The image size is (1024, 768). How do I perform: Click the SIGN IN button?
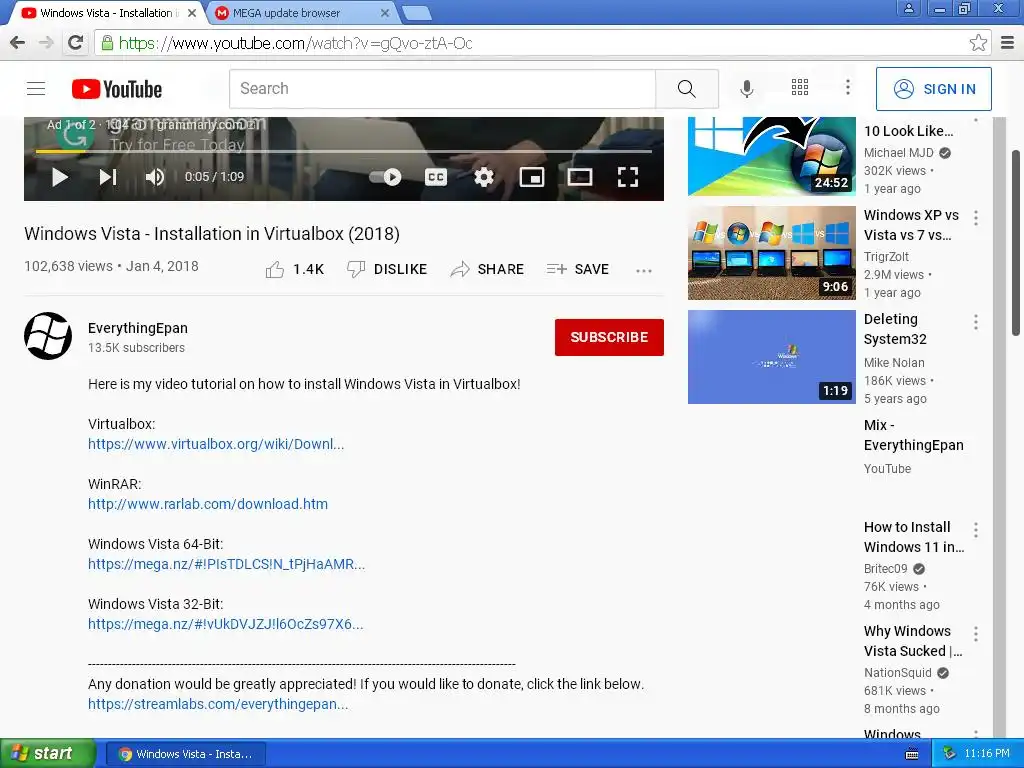(934, 89)
